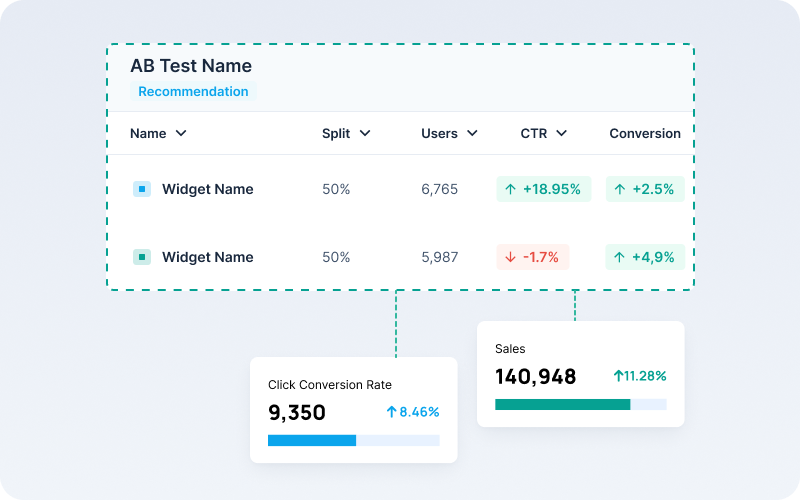Open the Users column dropdown chevron
This screenshot has height=500, width=800.
click(472, 133)
